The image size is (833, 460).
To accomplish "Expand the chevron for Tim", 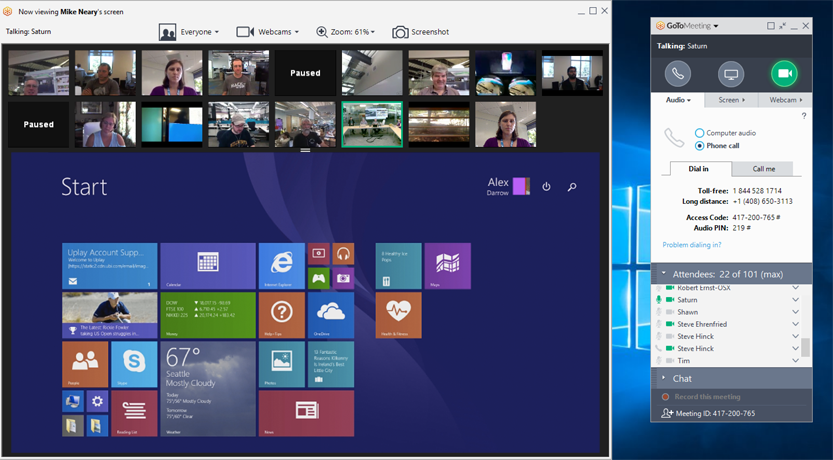I will [795, 361].
